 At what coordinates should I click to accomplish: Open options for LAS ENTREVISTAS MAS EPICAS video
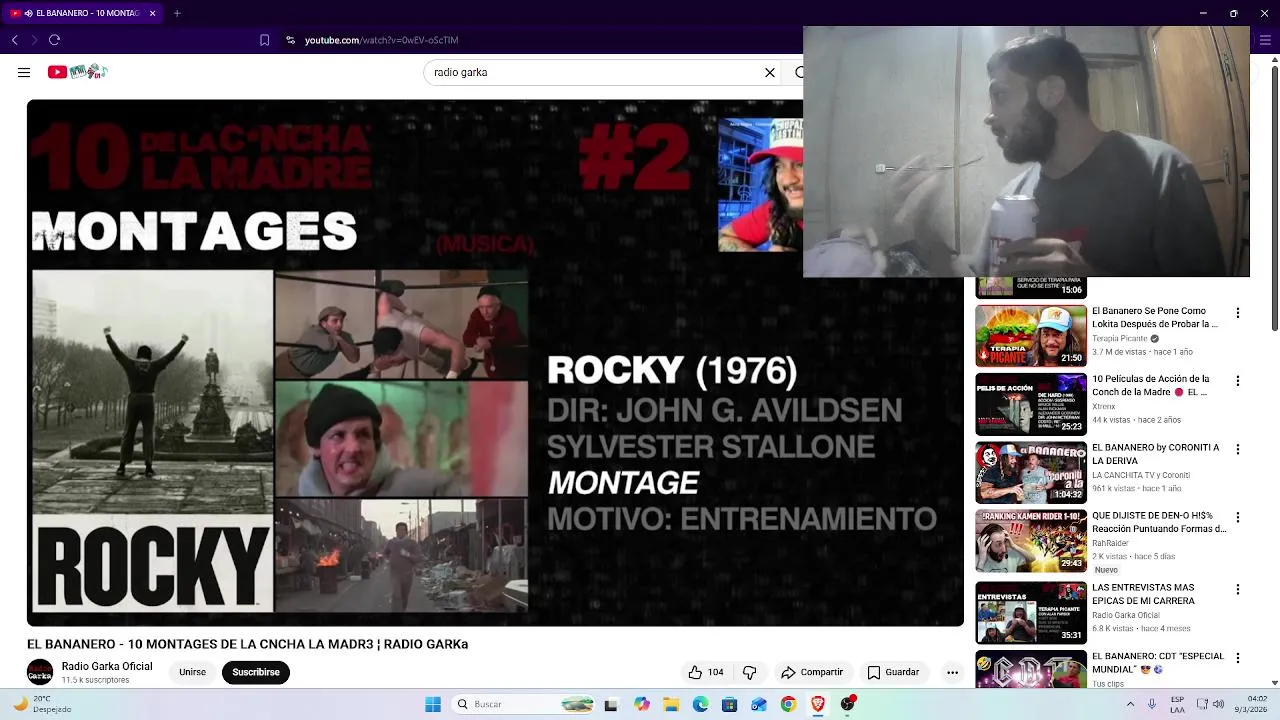tap(1238, 590)
